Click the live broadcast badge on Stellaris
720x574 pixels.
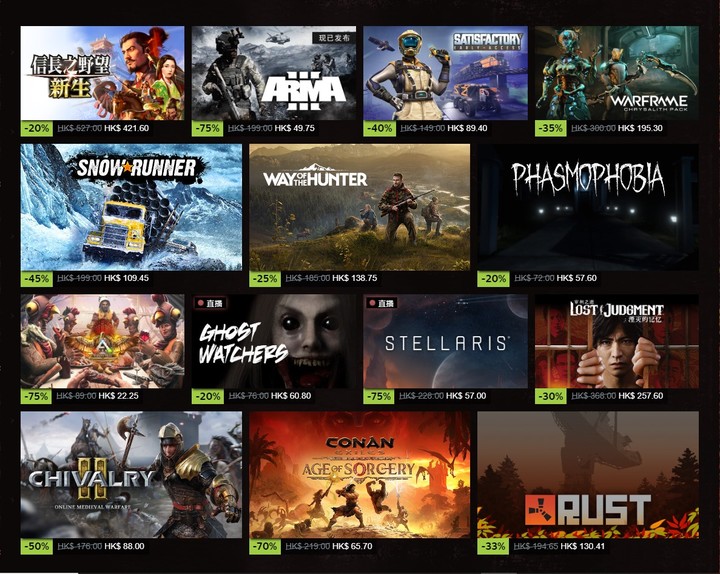[382, 303]
